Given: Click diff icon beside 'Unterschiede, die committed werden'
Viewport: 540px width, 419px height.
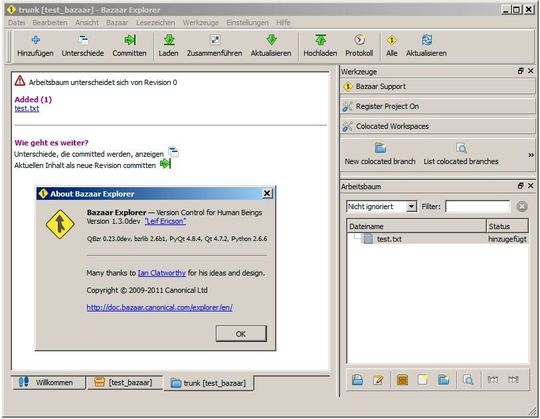Looking at the screenshot, I should pos(173,152).
